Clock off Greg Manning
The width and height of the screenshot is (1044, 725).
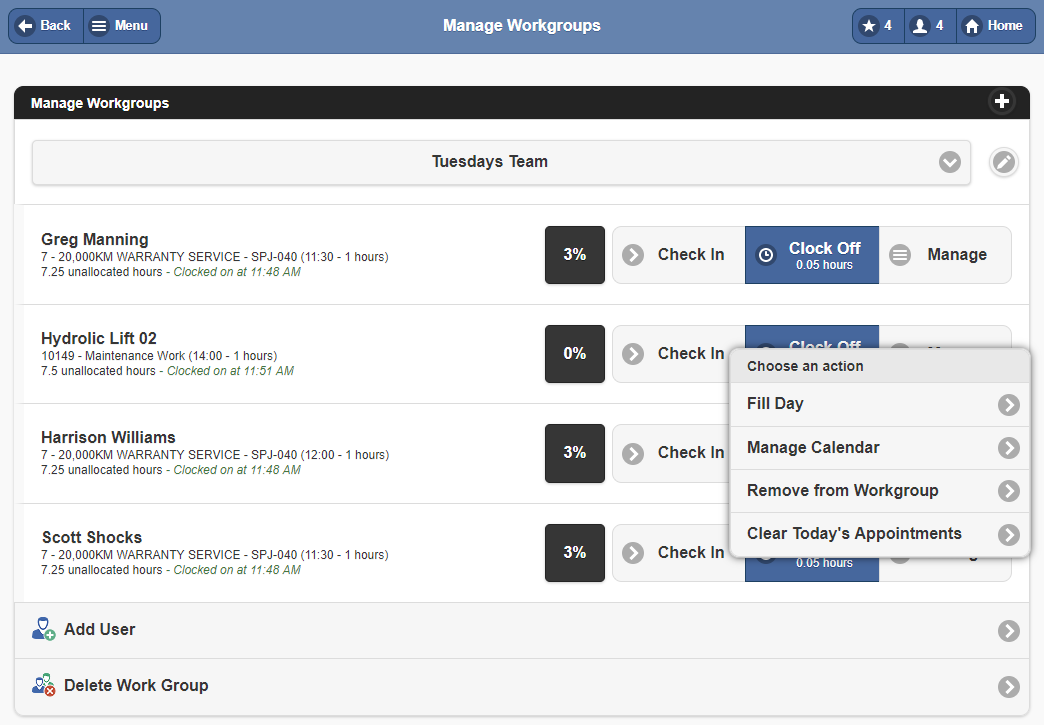[811, 255]
